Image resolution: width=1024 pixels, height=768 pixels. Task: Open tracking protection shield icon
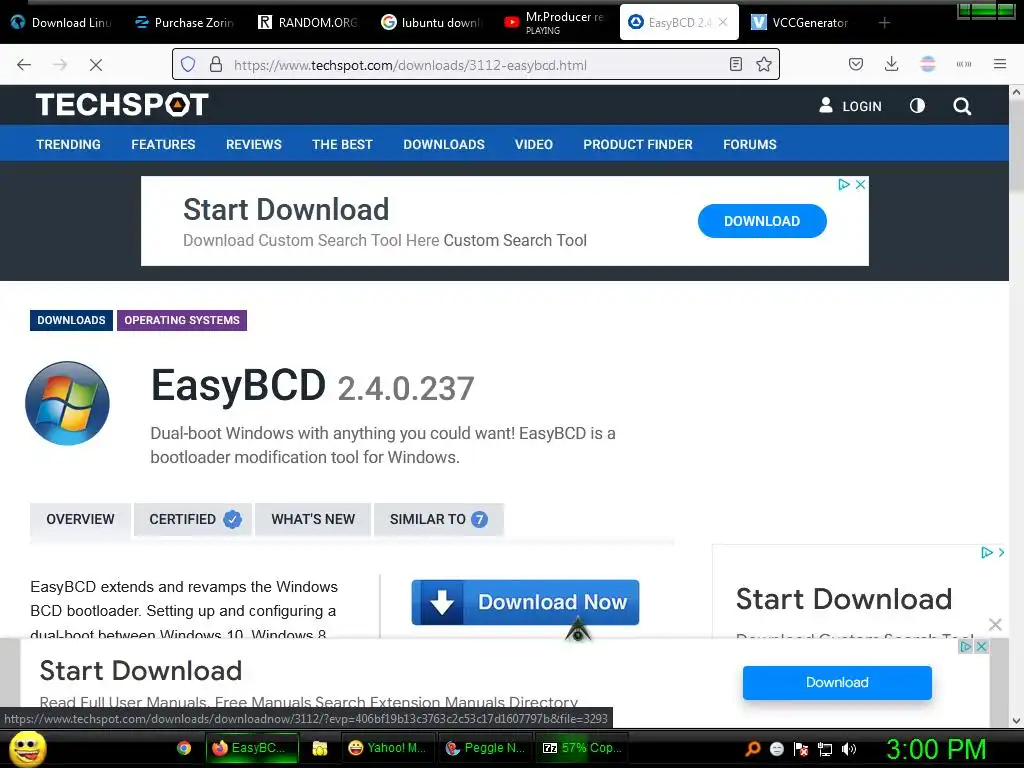point(188,65)
